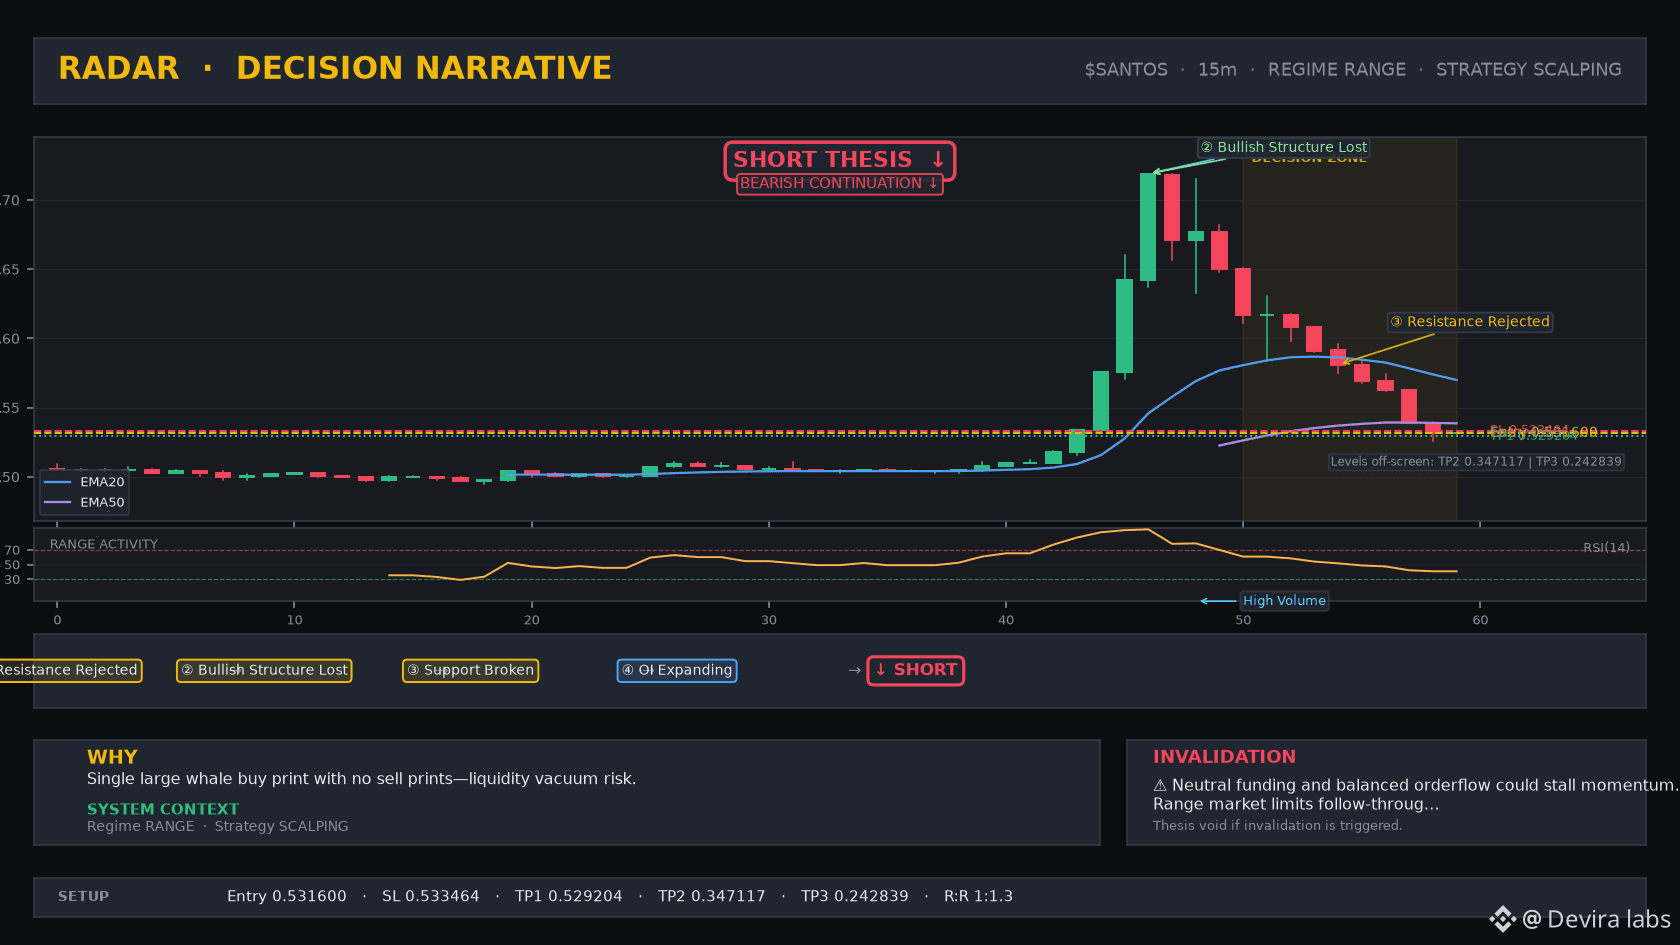
Task: Click the whale buy print explanation text
Action: pyautogui.click(x=361, y=779)
